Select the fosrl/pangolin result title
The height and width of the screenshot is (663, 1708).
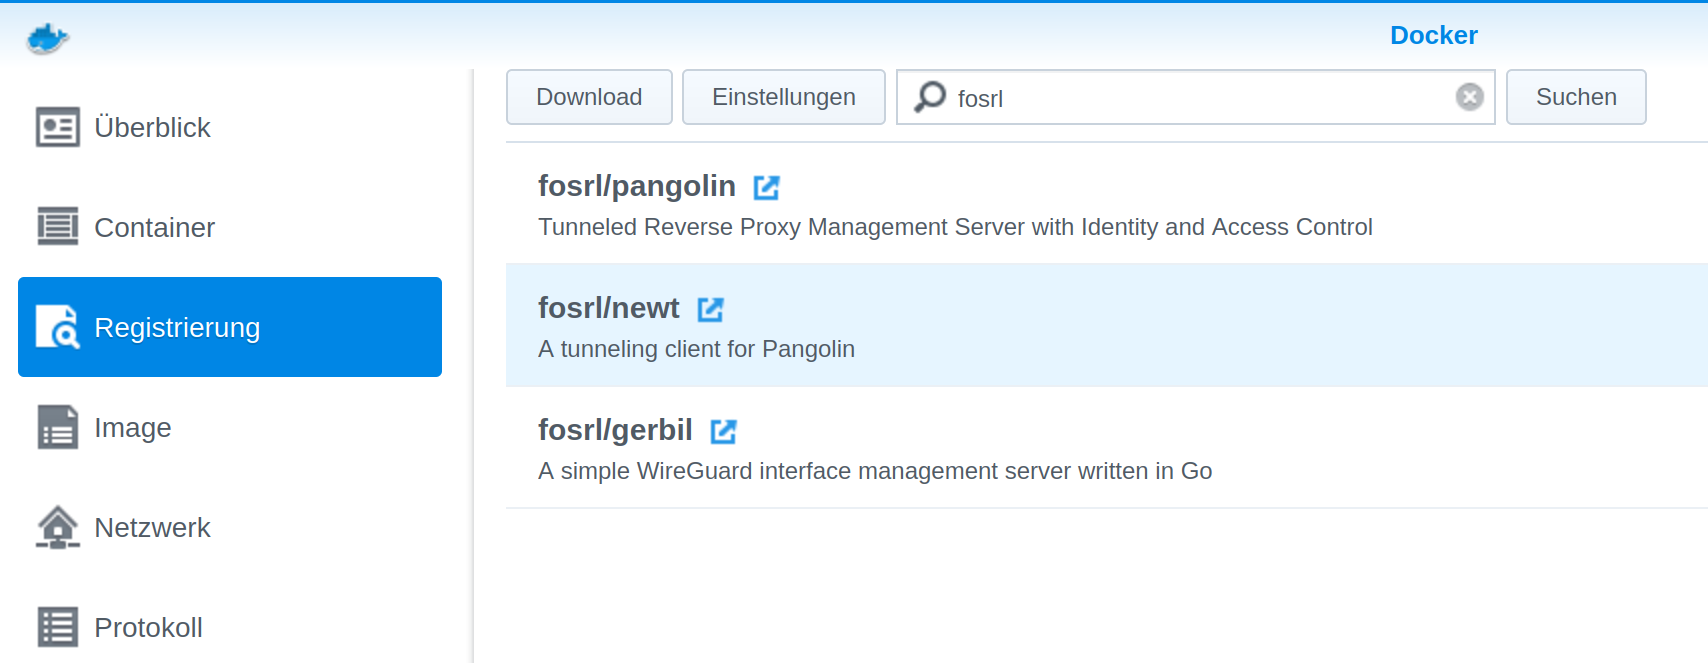click(x=636, y=186)
